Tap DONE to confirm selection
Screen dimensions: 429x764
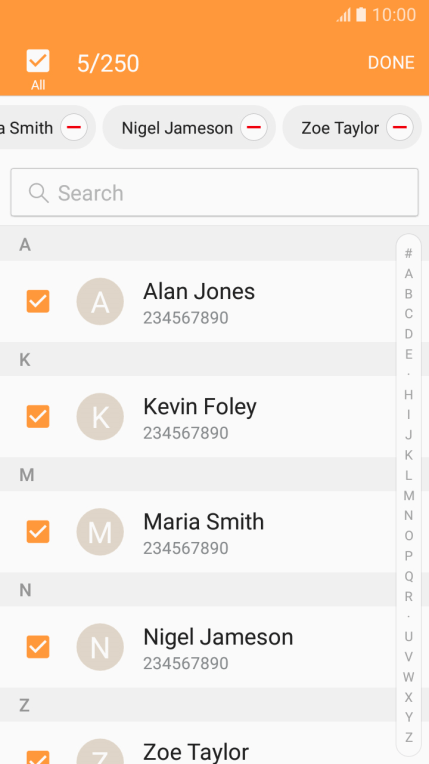[x=391, y=62]
